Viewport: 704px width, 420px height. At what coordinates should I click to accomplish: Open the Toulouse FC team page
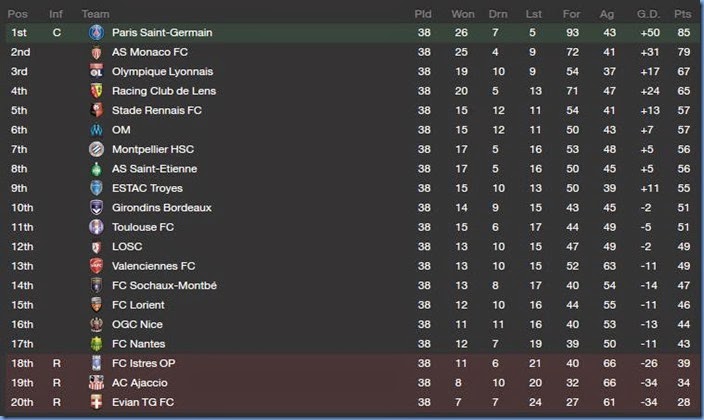point(143,227)
